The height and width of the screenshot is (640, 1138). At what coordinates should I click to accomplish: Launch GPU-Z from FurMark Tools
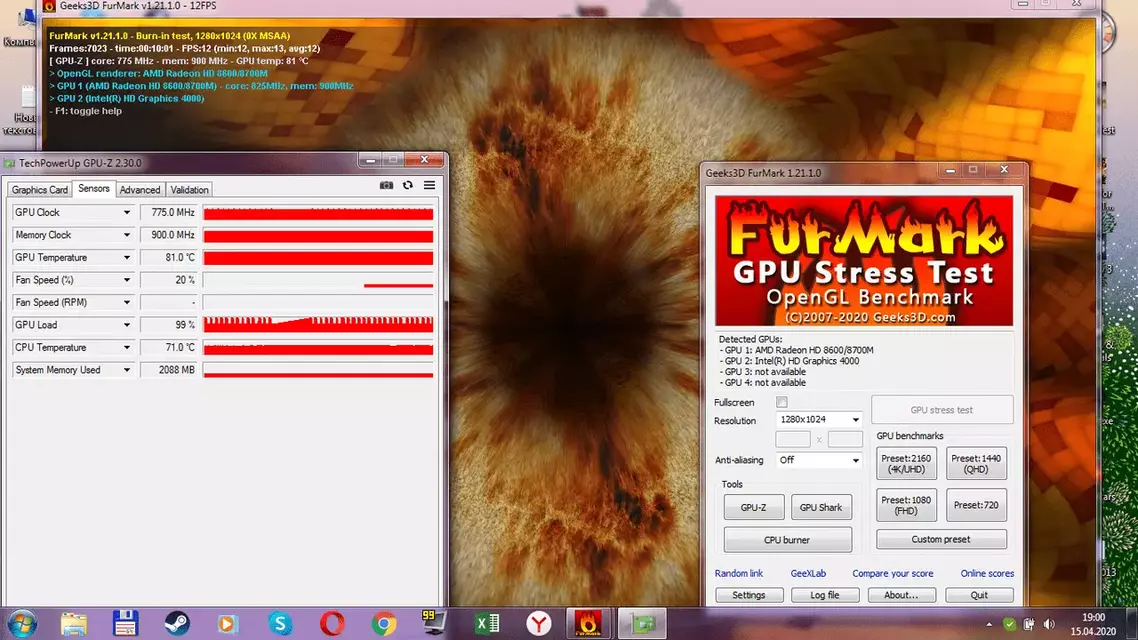[753, 507]
